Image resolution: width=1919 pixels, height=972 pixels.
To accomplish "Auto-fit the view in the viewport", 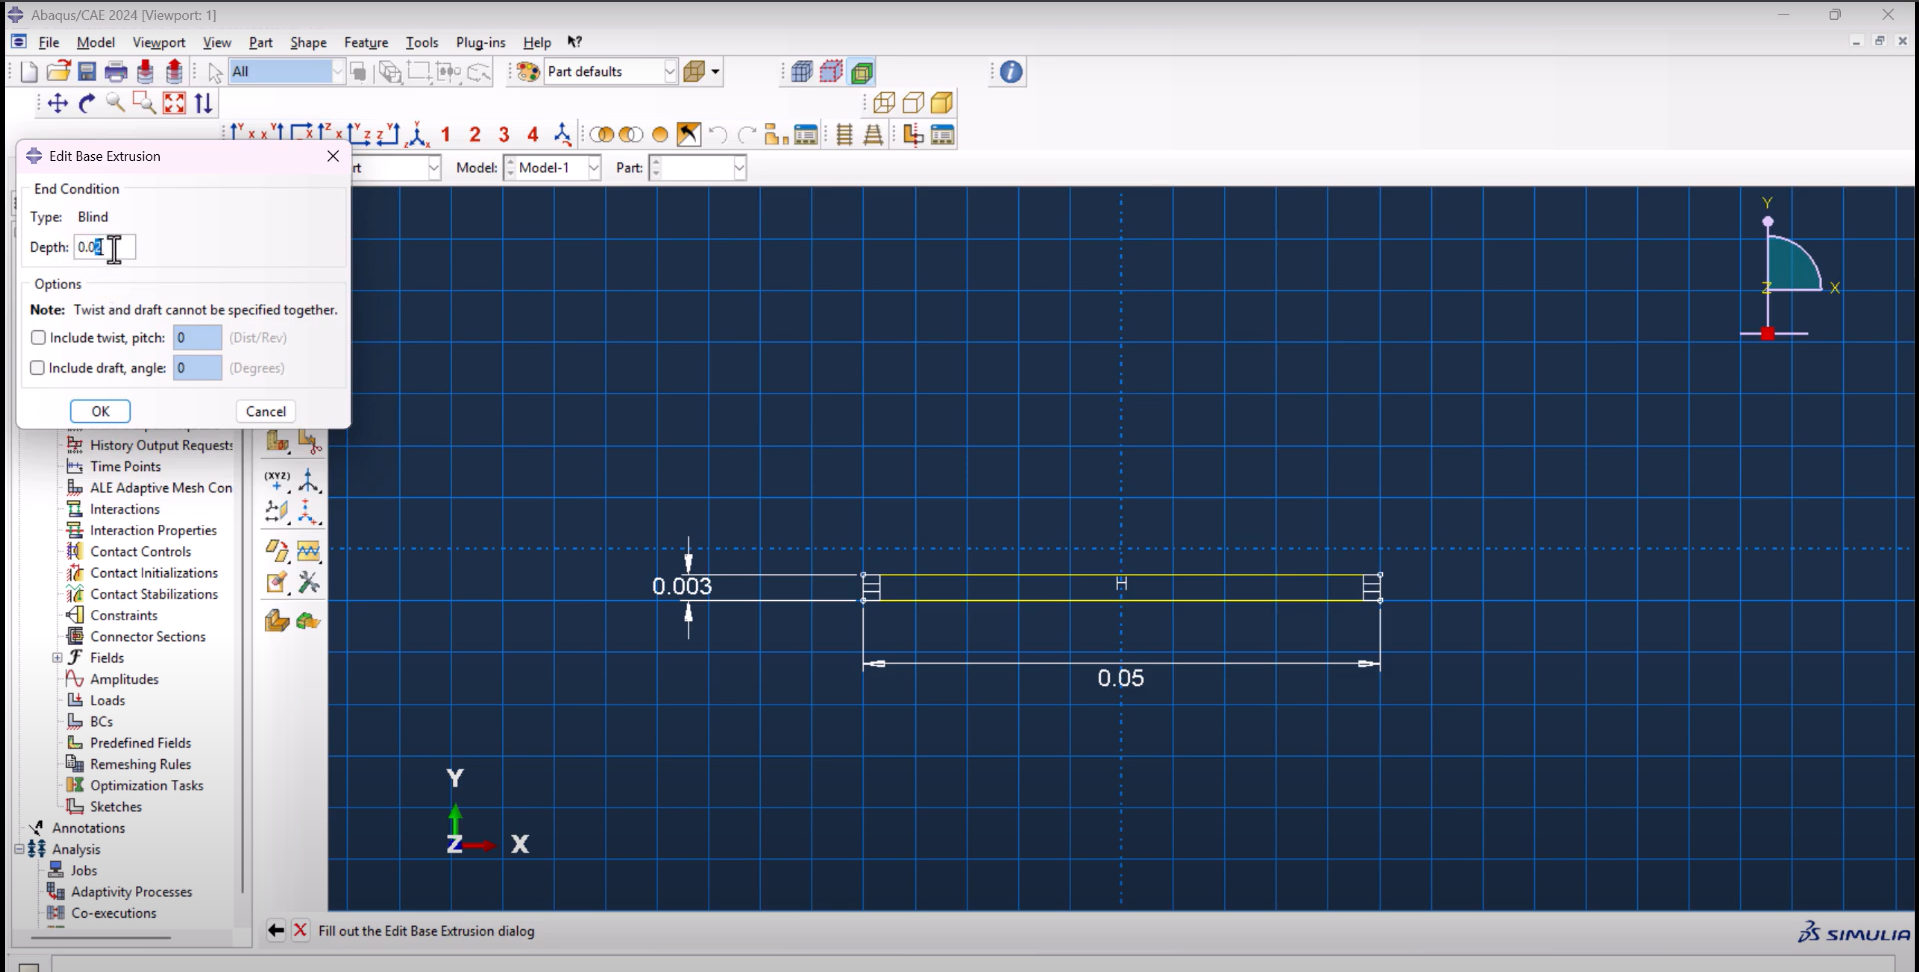I will point(174,103).
